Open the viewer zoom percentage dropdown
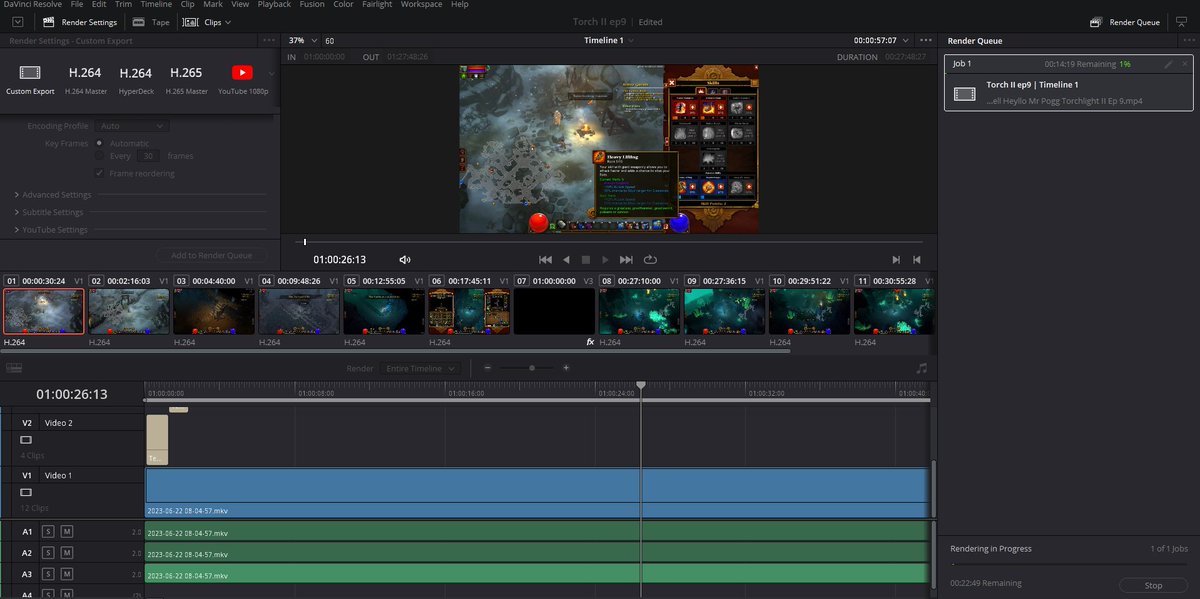This screenshot has height=599, width=1200. (303, 41)
